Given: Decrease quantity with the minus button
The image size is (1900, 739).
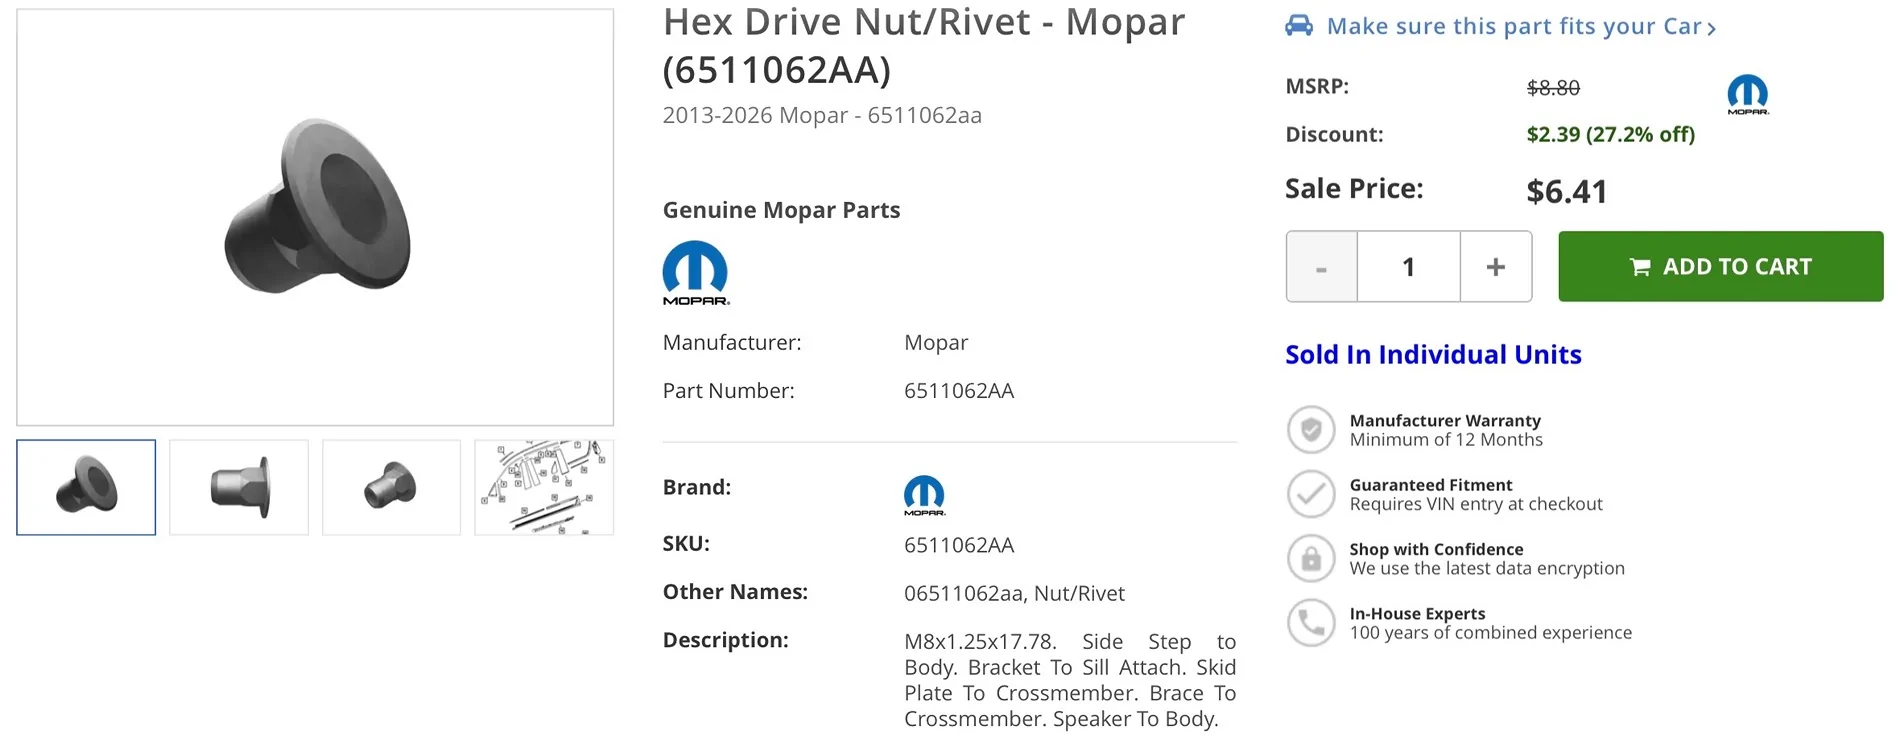Looking at the screenshot, I should pos(1321,267).
